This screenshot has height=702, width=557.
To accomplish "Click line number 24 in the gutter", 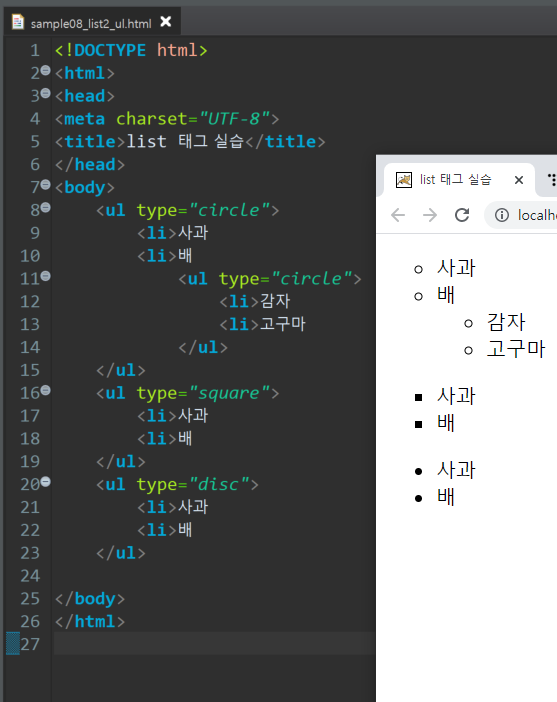I will [30, 576].
